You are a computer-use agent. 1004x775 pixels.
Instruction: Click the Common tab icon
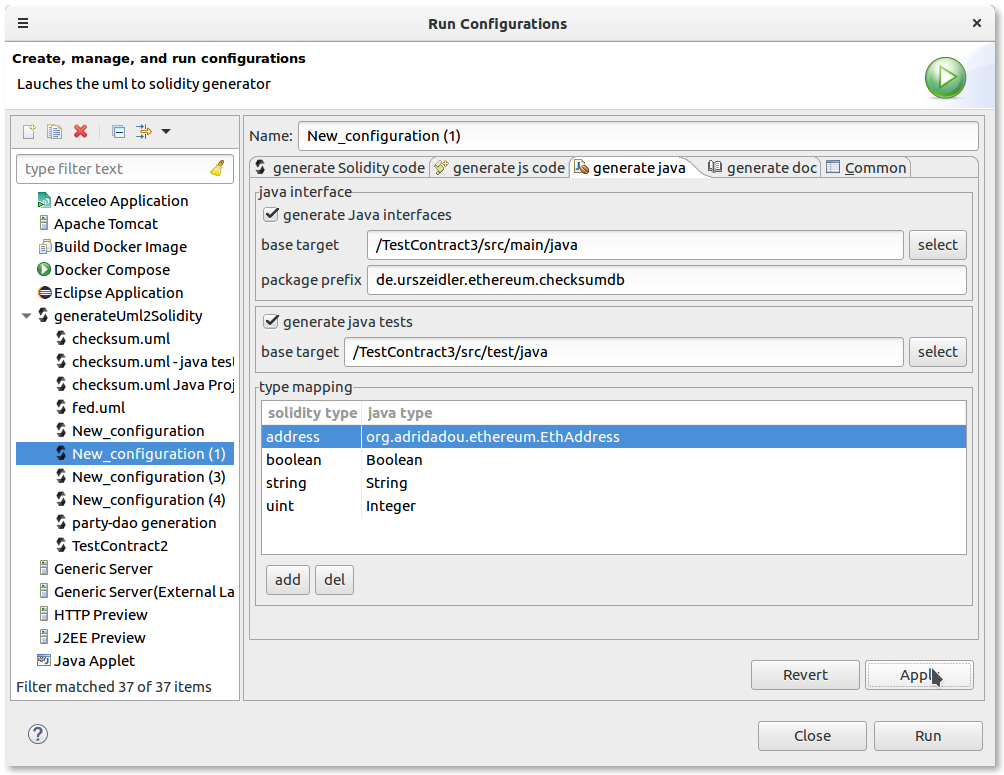tap(832, 167)
